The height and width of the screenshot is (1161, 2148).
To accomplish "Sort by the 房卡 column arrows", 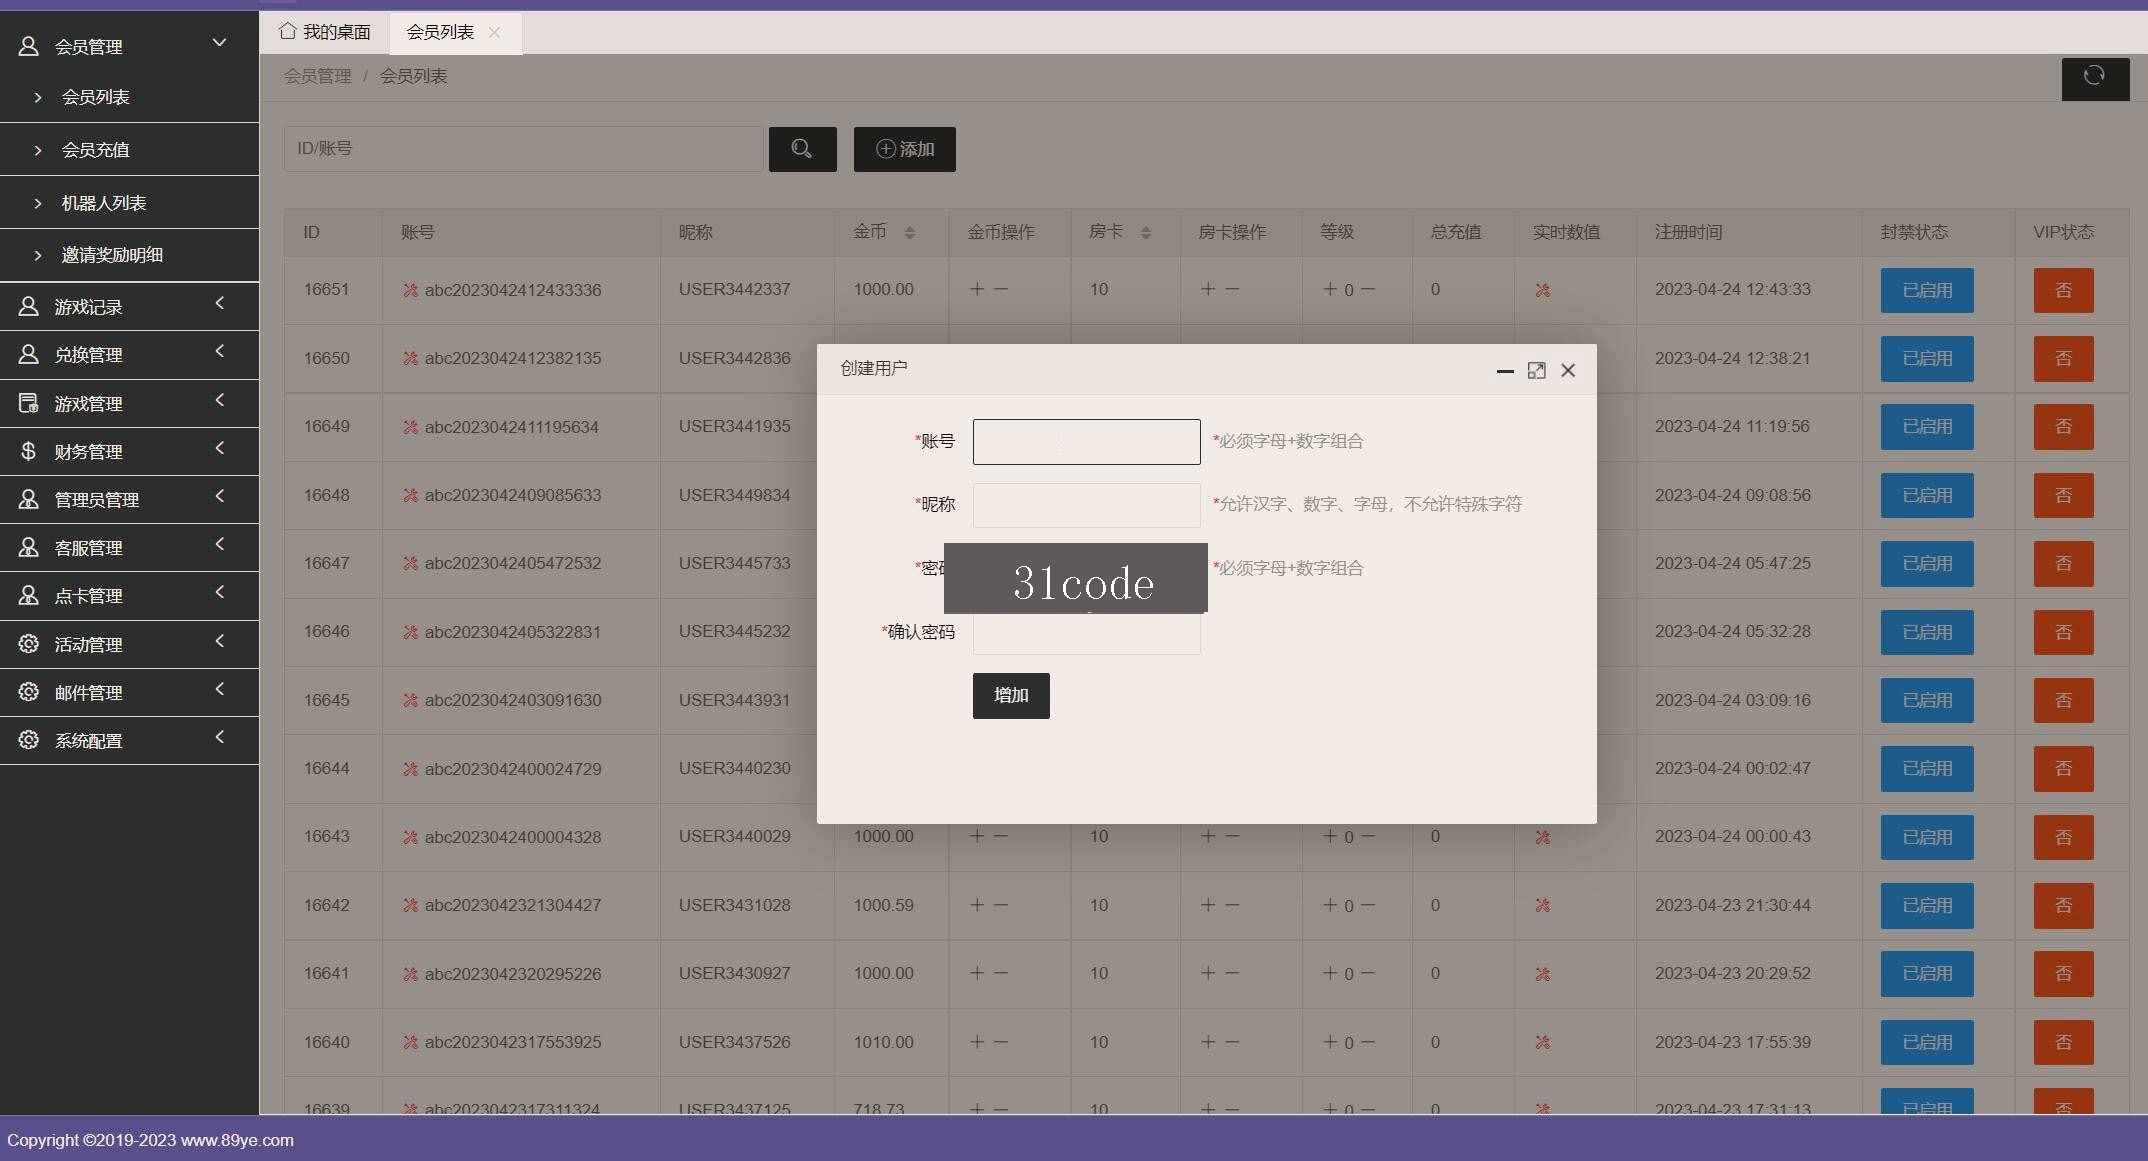I will click(1146, 233).
